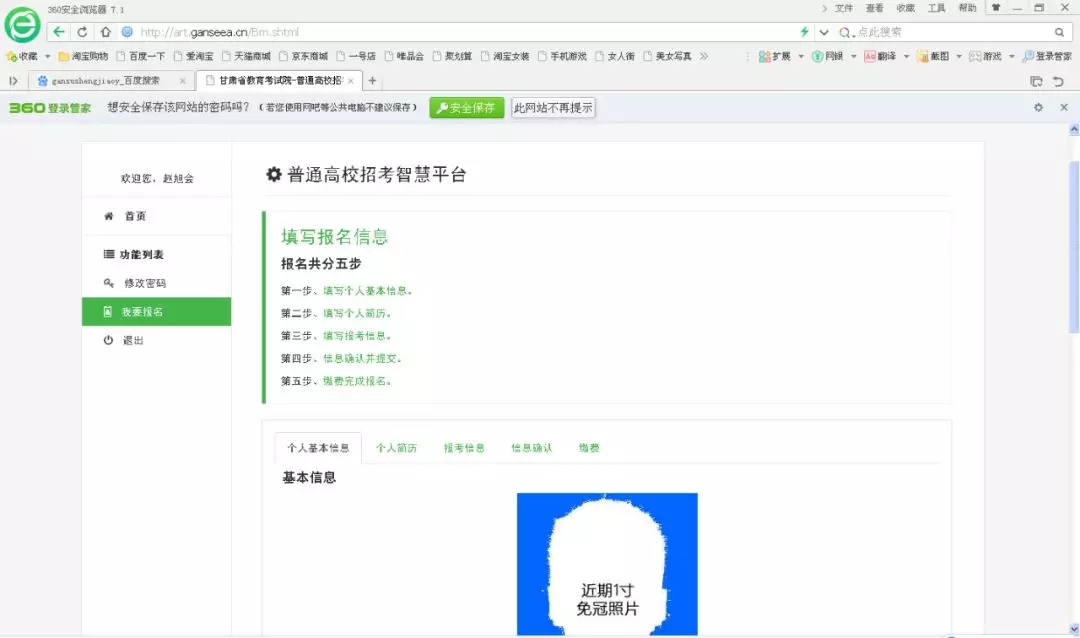Open the 查看 menu
The height and width of the screenshot is (638, 1080).
tap(875, 8)
